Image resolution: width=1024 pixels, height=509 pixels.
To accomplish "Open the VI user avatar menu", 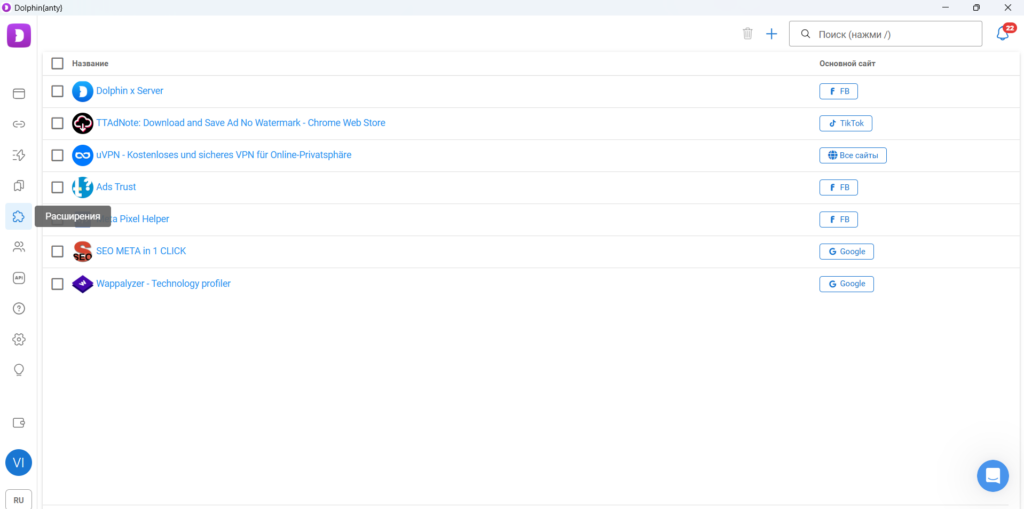I will point(18,462).
